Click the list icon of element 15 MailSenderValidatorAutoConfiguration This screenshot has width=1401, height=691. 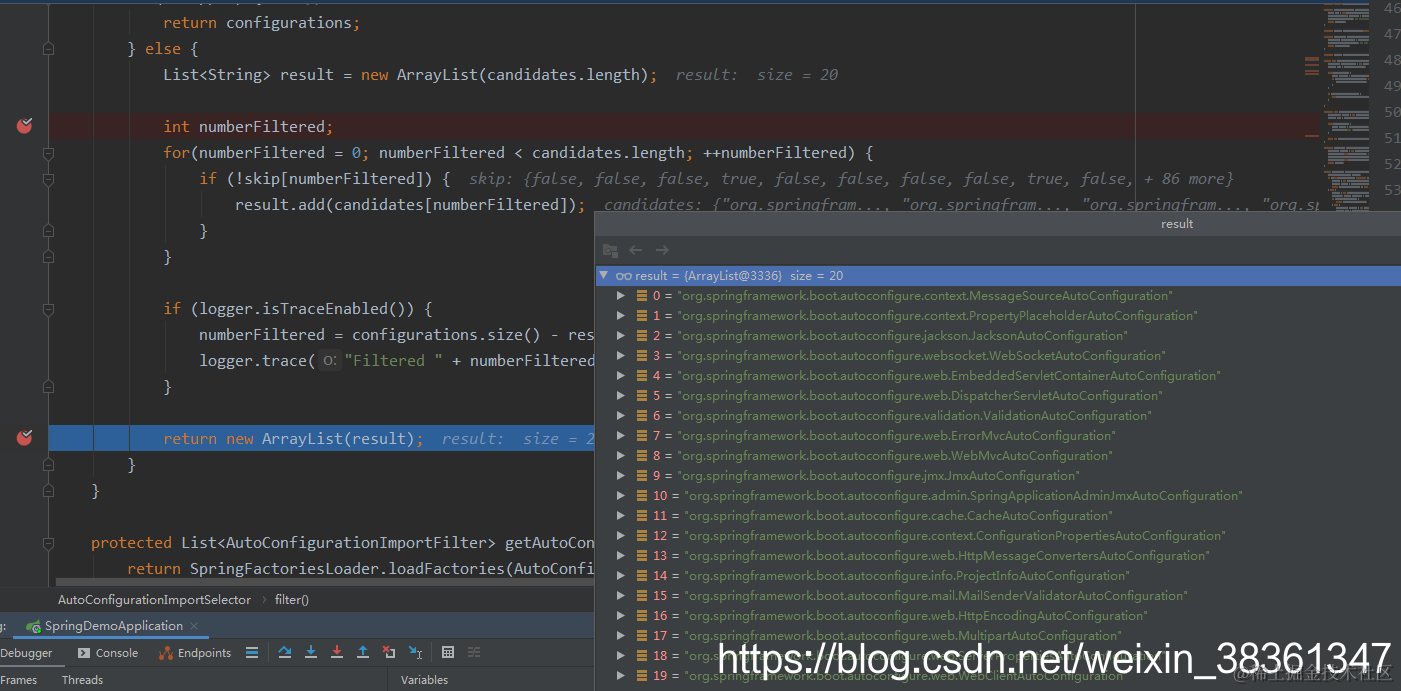(642, 595)
